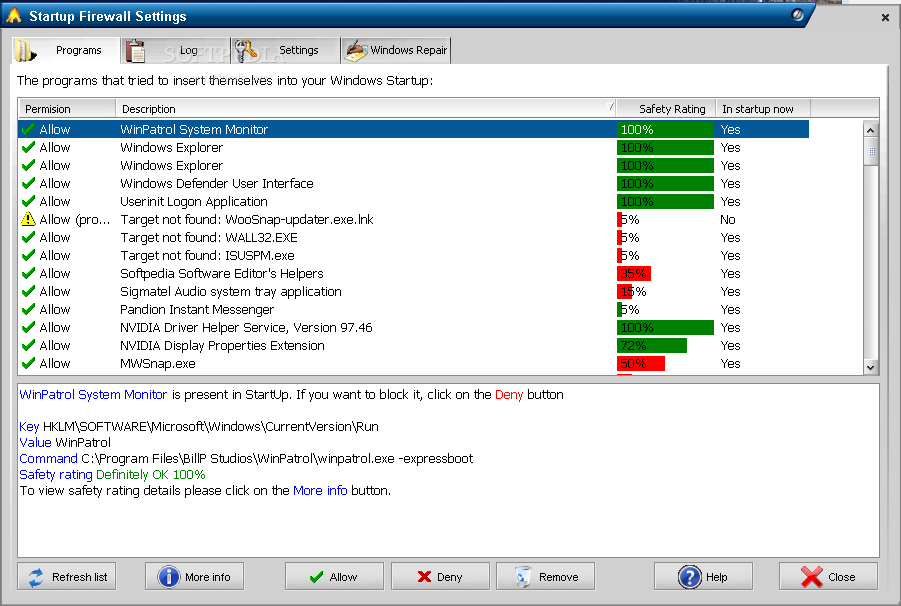Click green checkmark for NVIDIA Display Properties Extension
Image resolution: width=901 pixels, height=606 pixels.
pos(28,345)
